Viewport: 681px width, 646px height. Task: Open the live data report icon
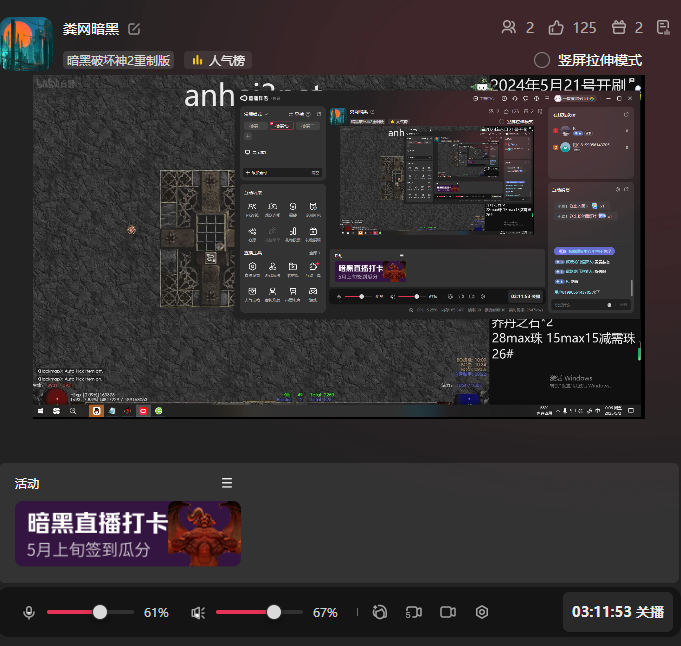[663, 27]
